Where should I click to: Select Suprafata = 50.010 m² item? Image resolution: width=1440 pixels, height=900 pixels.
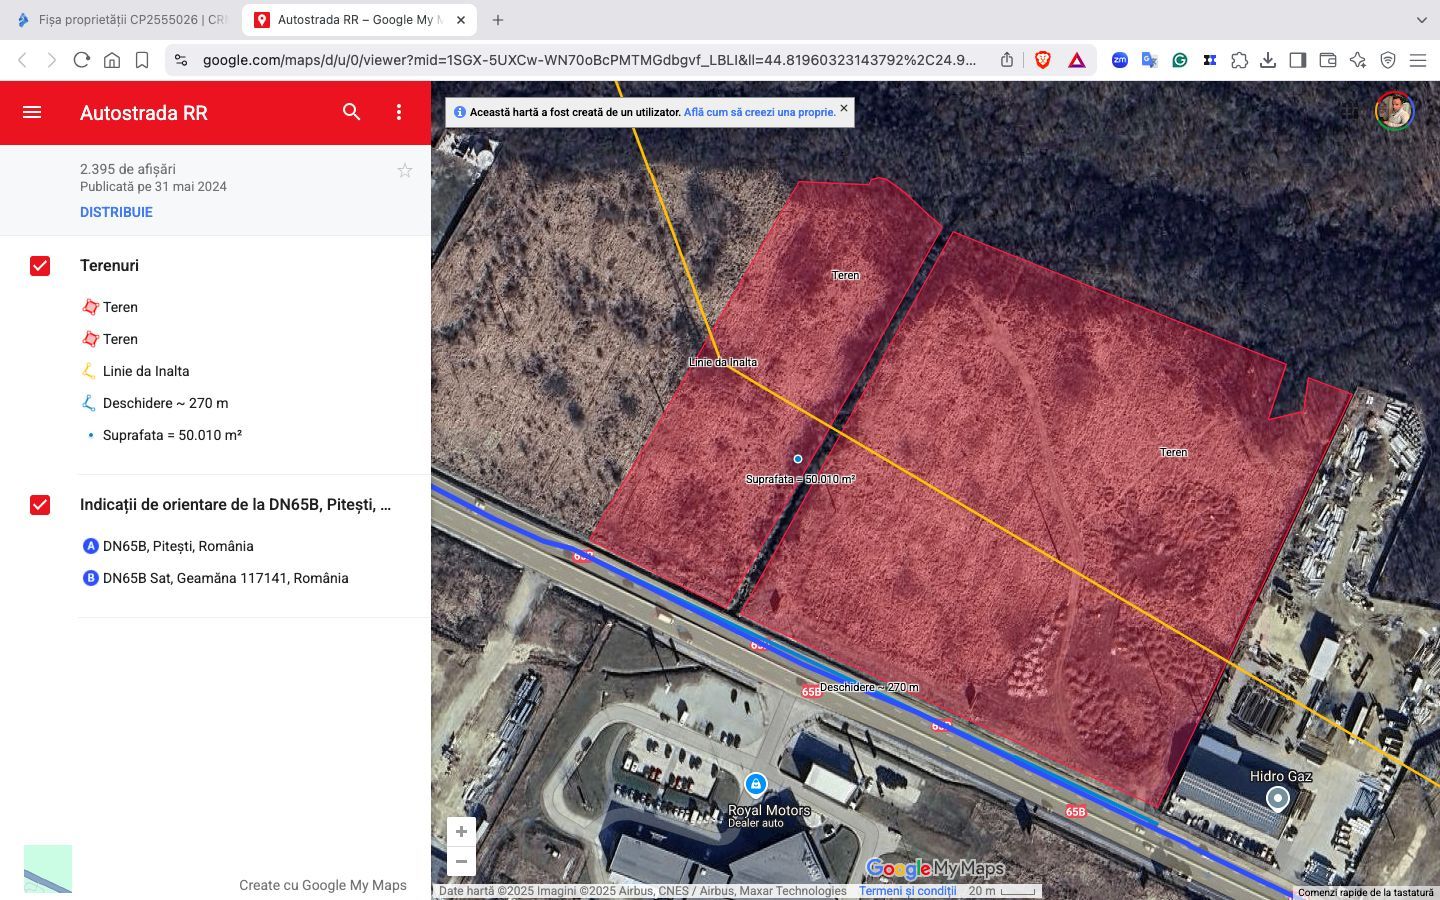pos(172,435)
